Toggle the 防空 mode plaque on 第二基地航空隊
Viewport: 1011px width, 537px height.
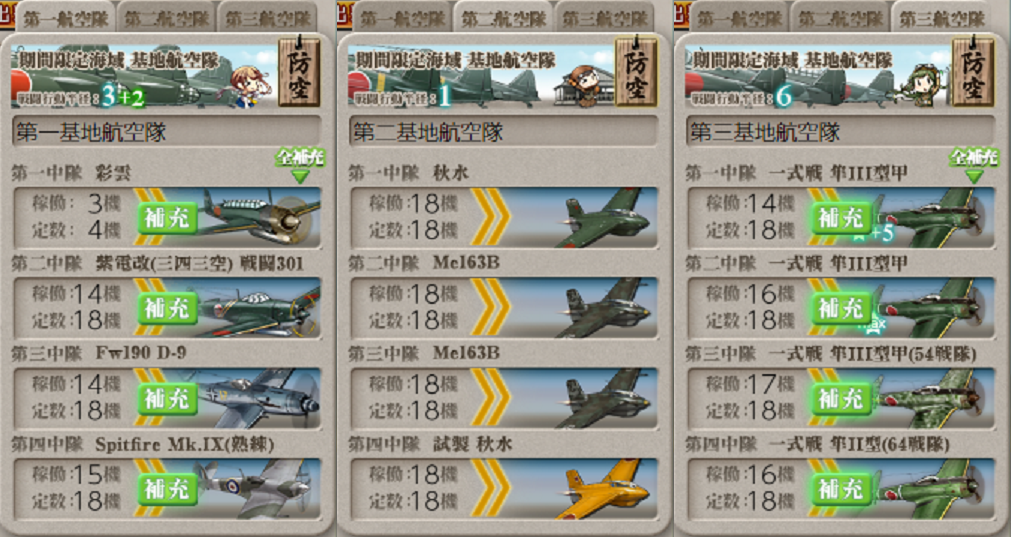pos(636,72)
